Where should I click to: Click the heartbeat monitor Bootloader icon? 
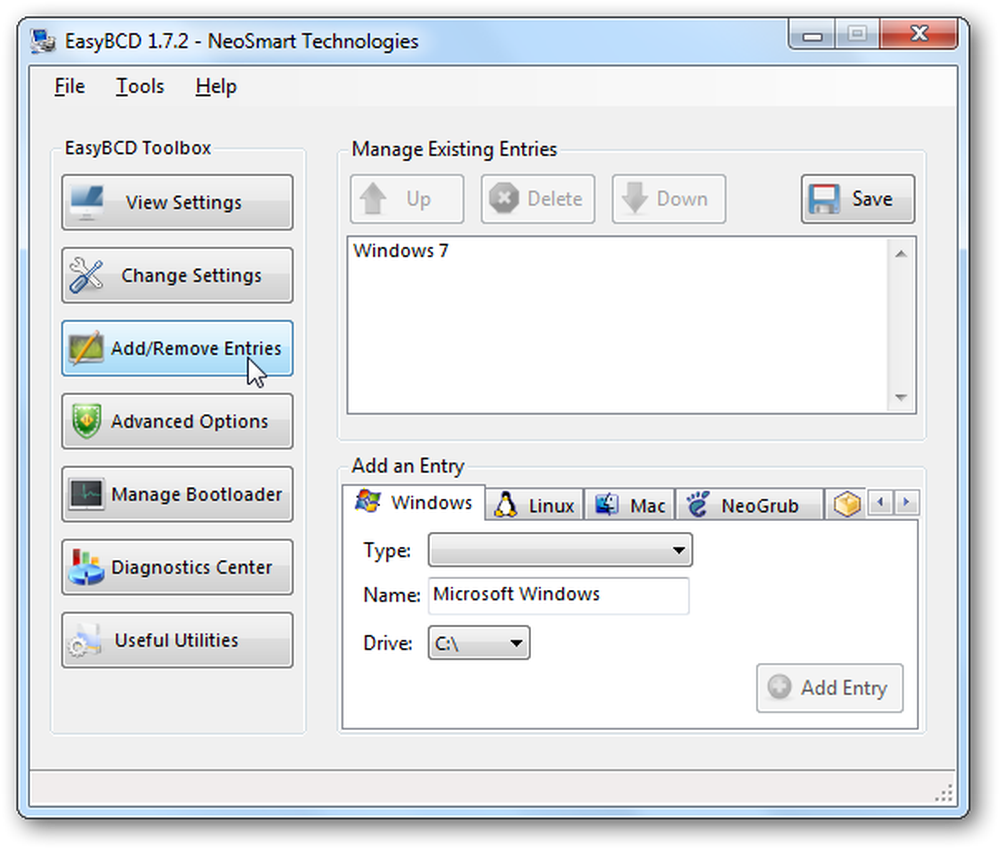coord(86,494)
